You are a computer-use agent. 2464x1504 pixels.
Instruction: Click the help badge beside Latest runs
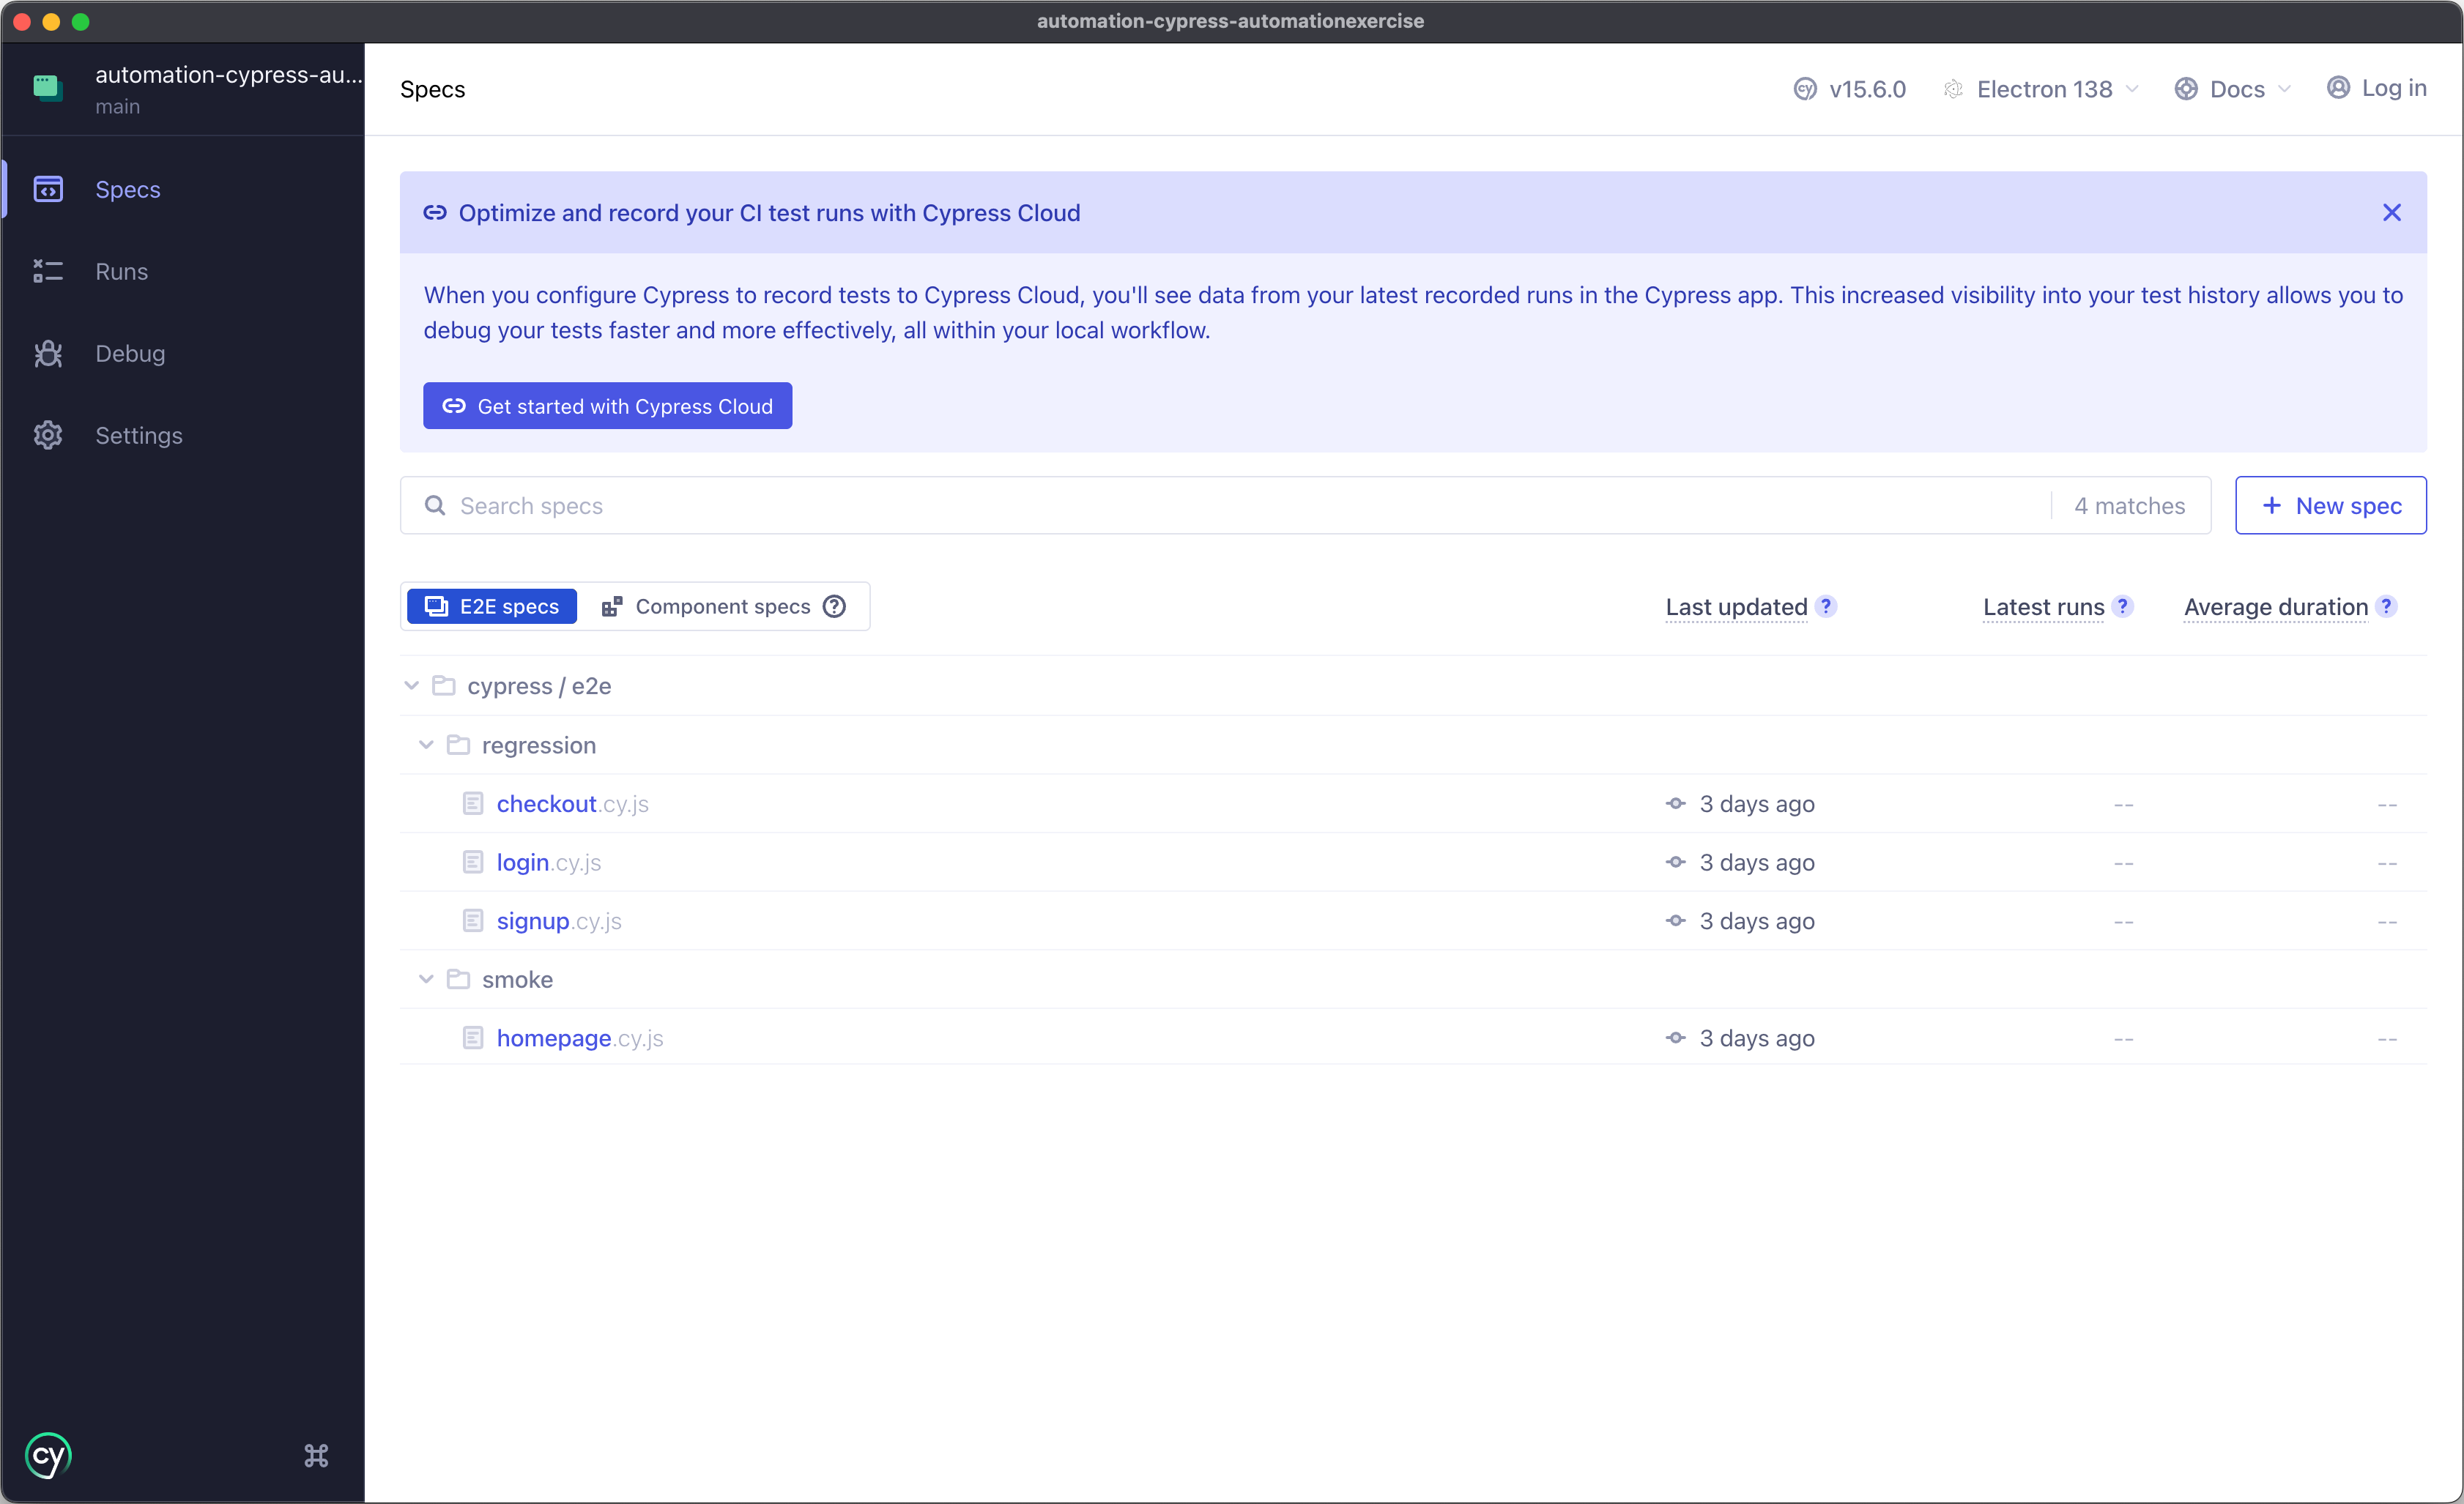(x=2122, y=607)
